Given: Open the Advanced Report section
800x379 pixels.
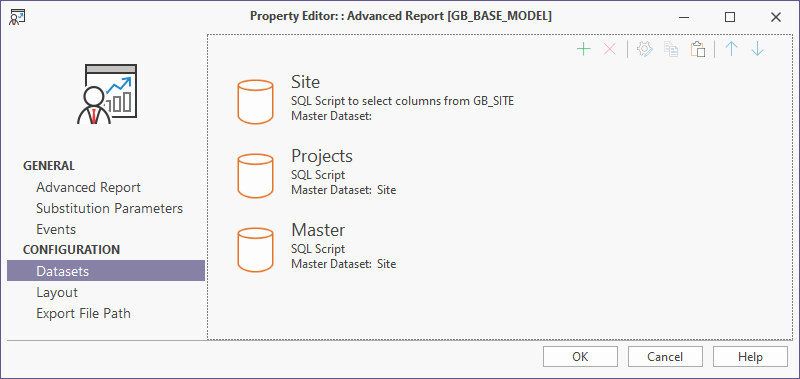Looking at the screenshot, I should tap(88, 187).
